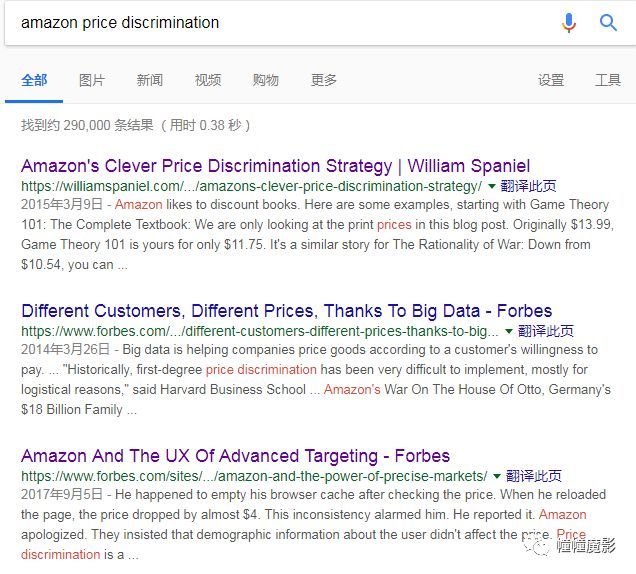636x574 pixels.
Task: Open the 购物 shopping tab
Action: click(266, 80)
